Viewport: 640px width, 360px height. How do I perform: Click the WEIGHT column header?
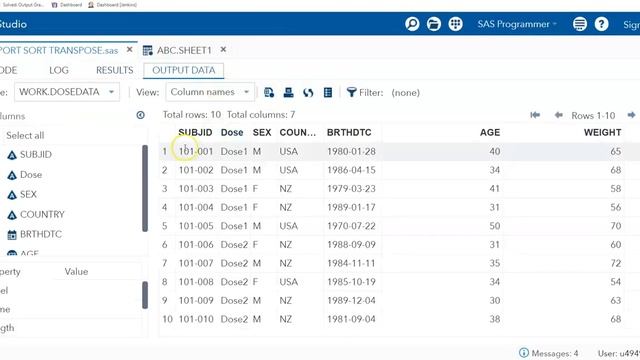(x=602, y=132)
